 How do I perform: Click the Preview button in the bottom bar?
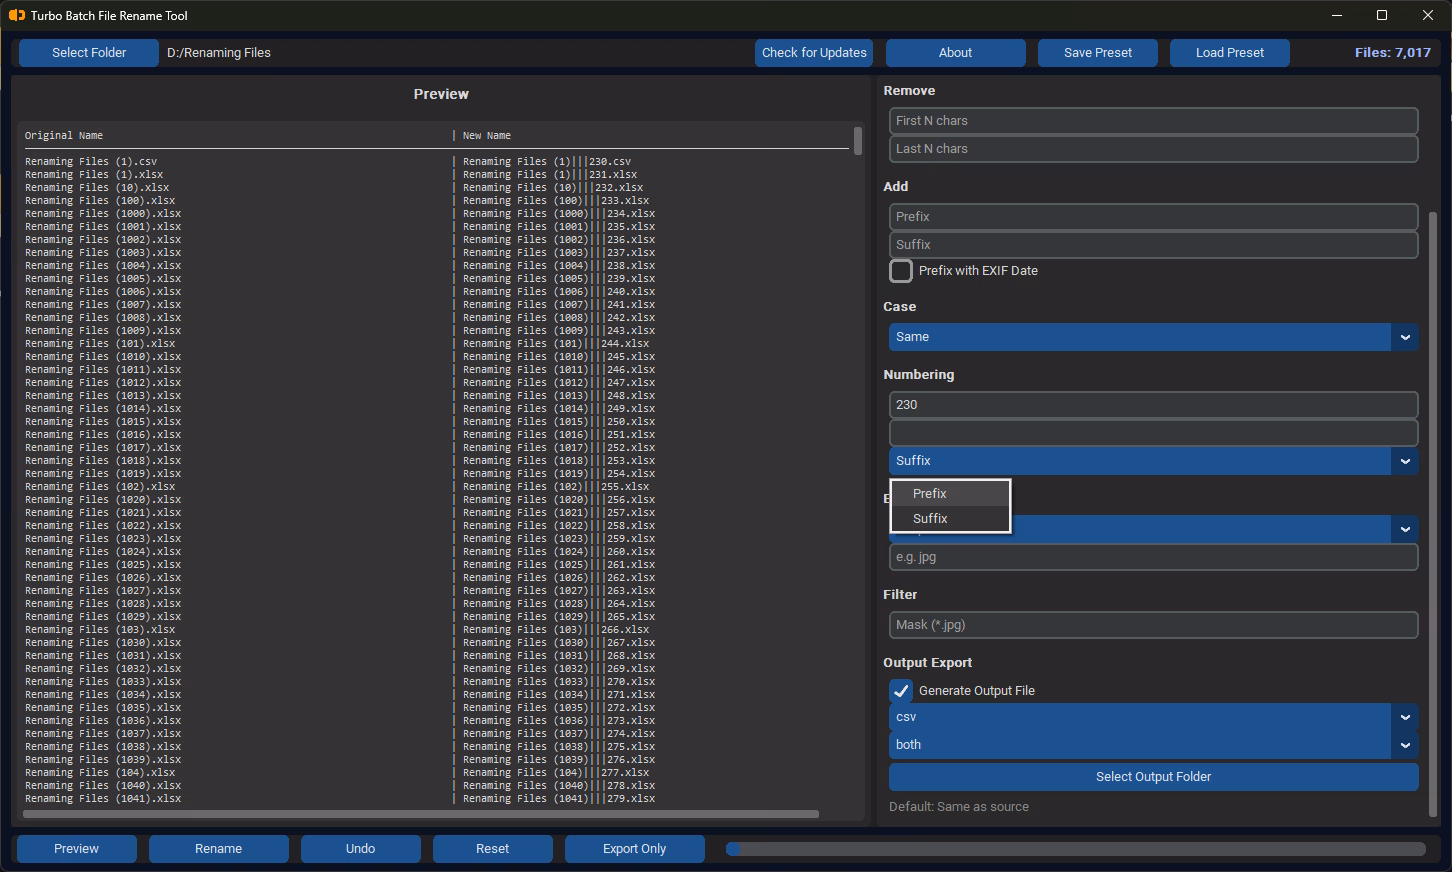click(77, 849)
